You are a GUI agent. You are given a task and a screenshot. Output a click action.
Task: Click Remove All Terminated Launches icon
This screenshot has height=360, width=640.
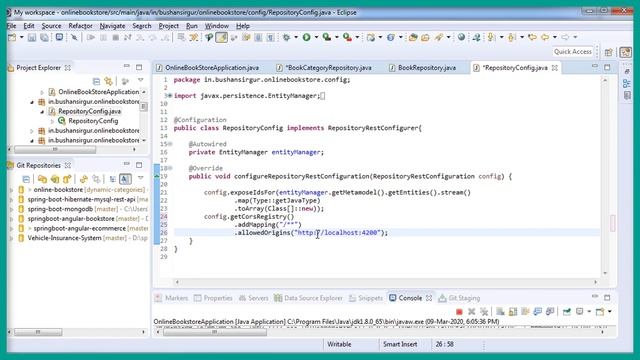coord(484,312)
